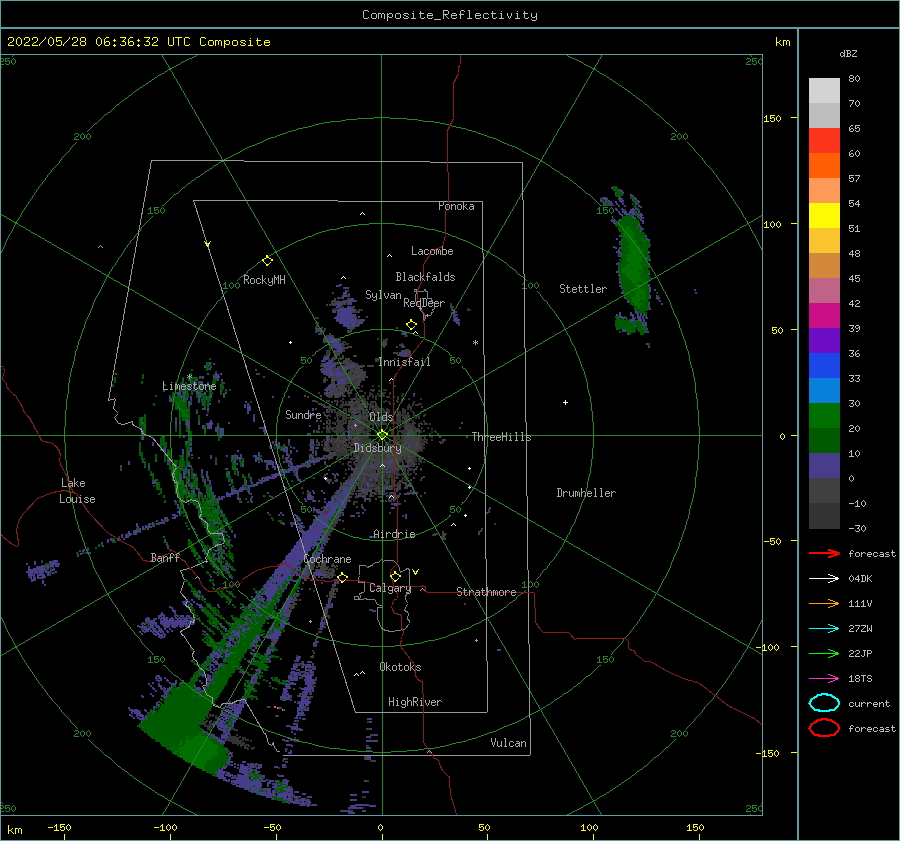Click the Limestone label
The width and height of the screenshot is (900, 841).
coord(189,386)
